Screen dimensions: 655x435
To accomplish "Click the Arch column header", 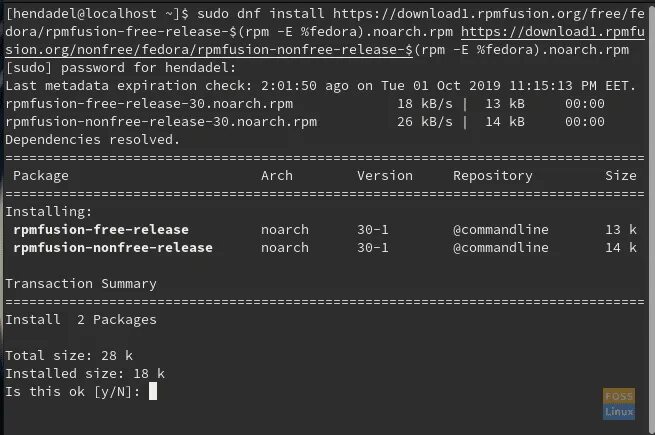I will (277, 176).
